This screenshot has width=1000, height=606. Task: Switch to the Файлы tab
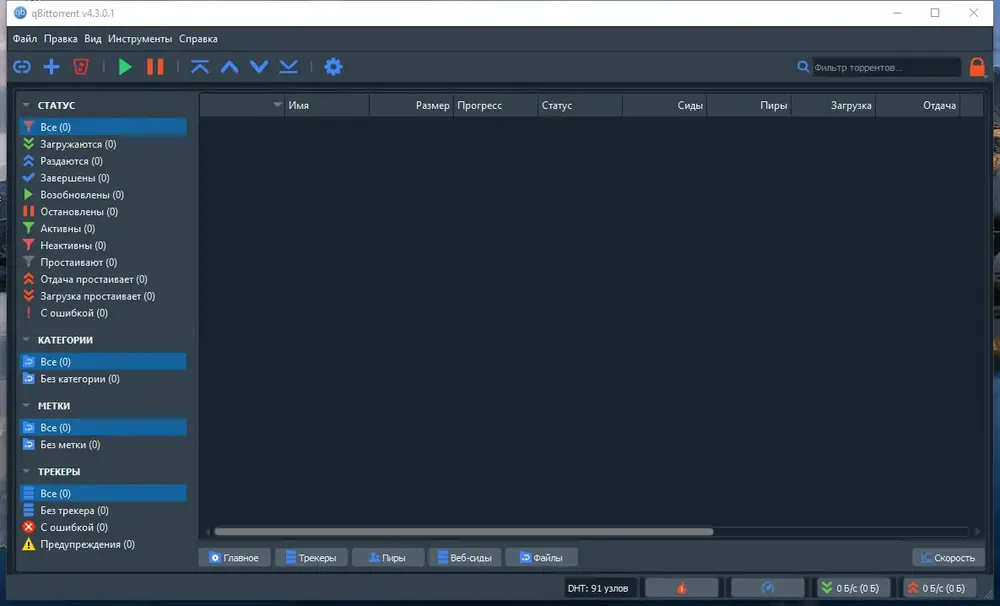[x=541, y=558]
